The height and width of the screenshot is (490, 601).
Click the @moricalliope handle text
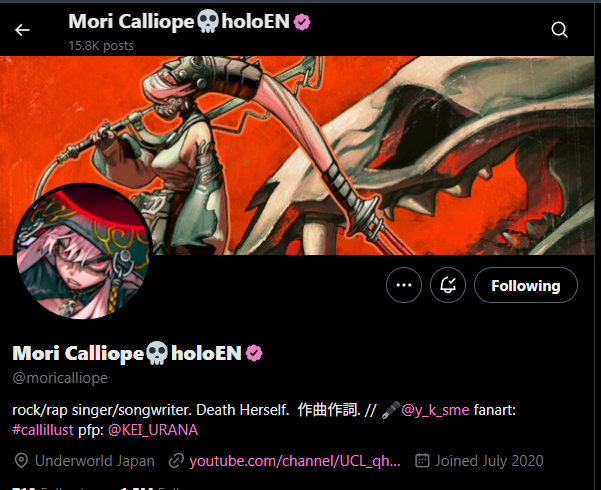coord(60,378)
